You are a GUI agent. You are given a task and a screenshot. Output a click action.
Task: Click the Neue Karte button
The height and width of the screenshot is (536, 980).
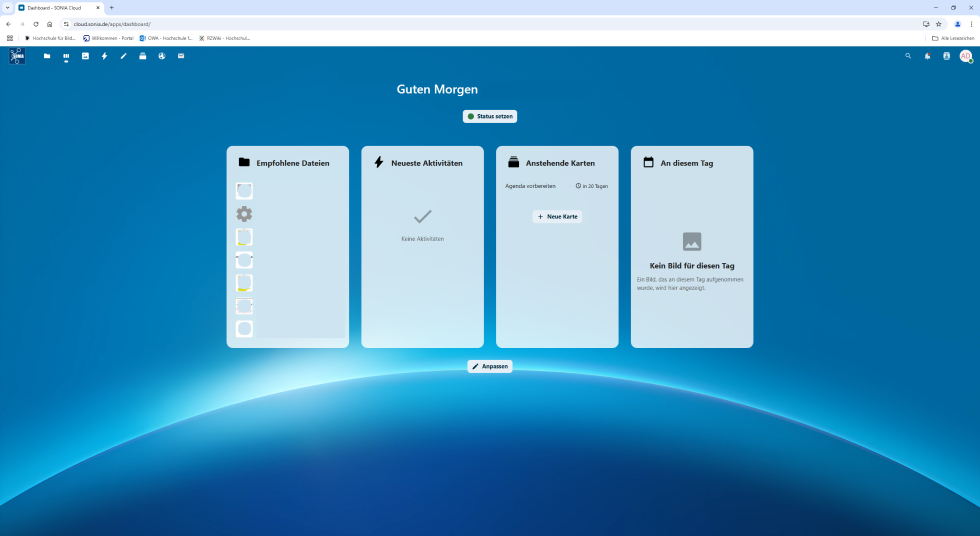point(557,216)
